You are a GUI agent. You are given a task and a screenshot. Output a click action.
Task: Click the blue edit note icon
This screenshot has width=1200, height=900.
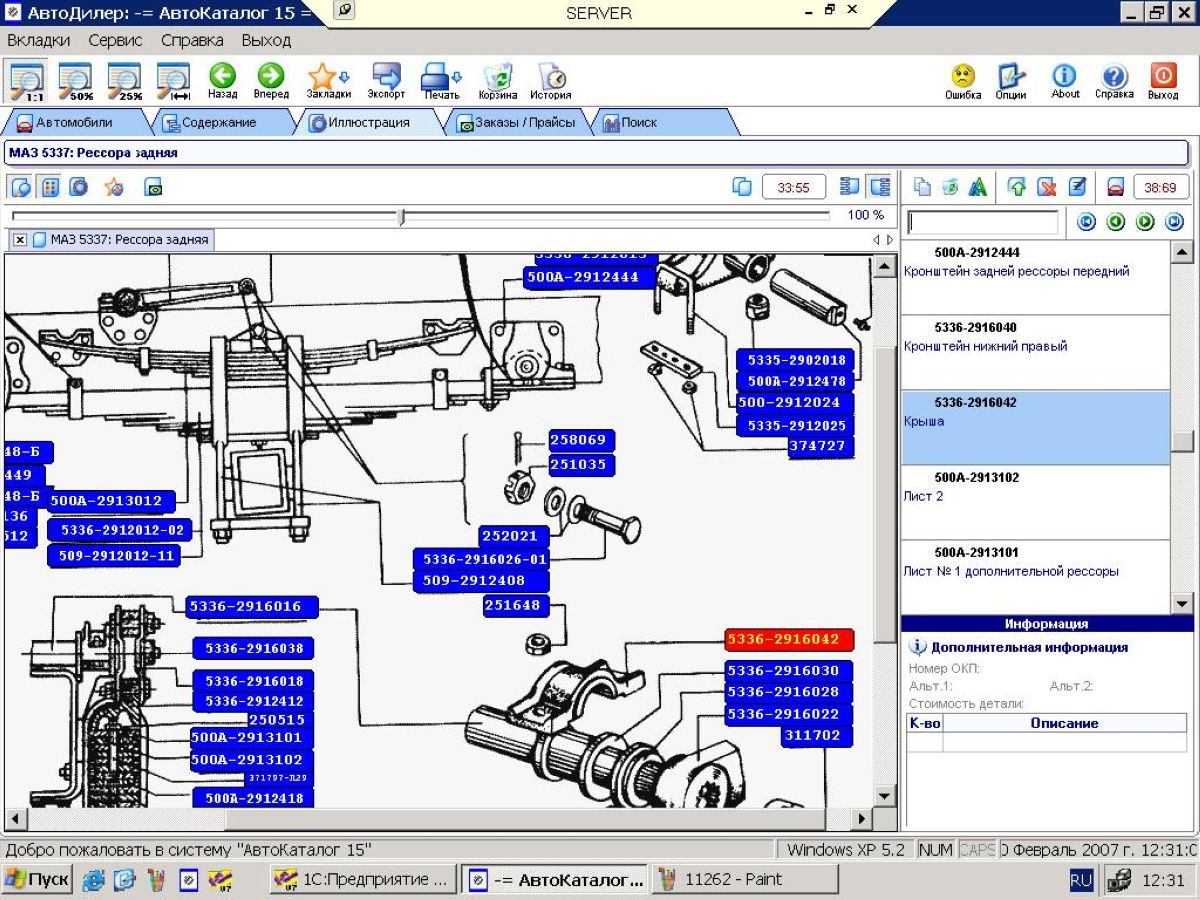[1077, 187]
